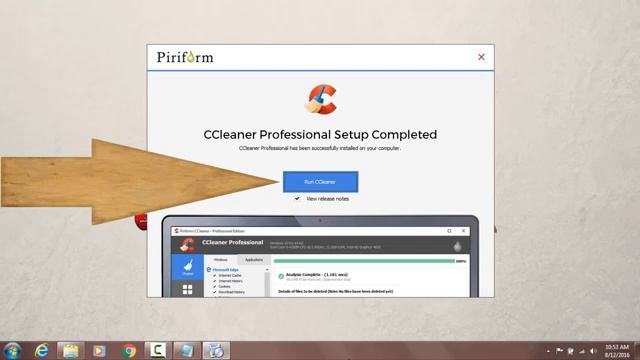The width and height of the screenshot is (640, 360).
Task: Open the Camtasia taskbar icon
Action: coord(158,351)
